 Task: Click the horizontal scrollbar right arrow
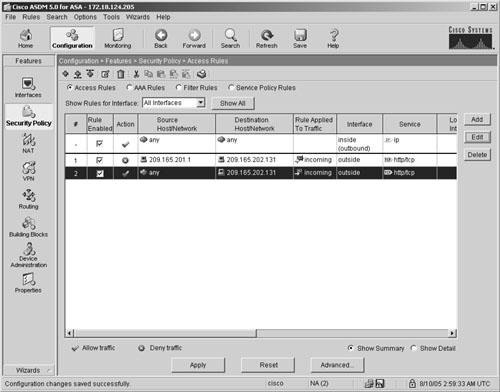point(452,333)
